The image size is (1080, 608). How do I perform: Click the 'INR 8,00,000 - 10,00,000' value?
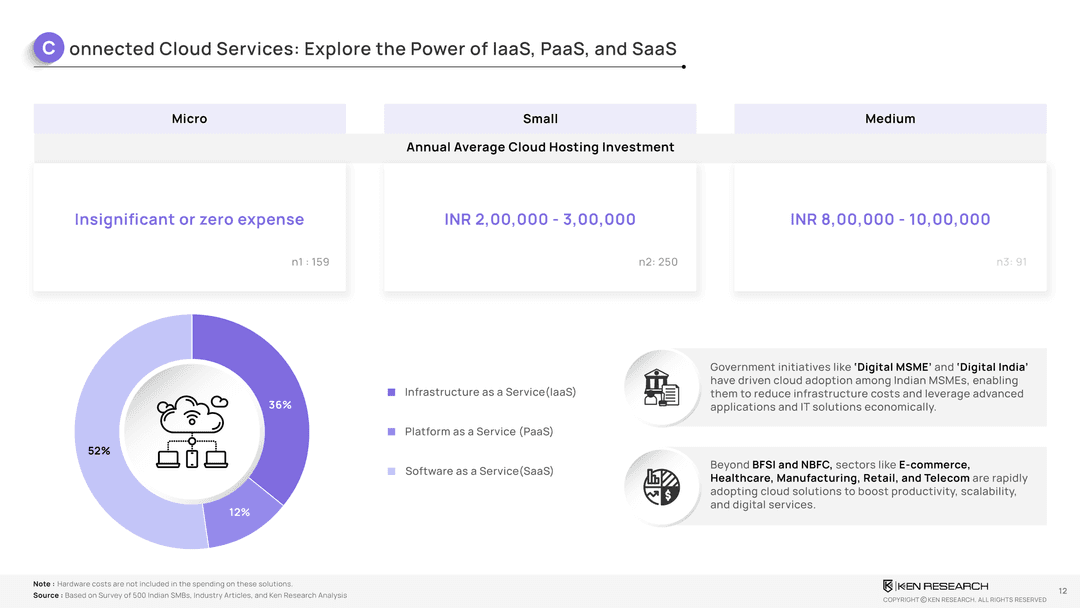[x=890, y=220]
